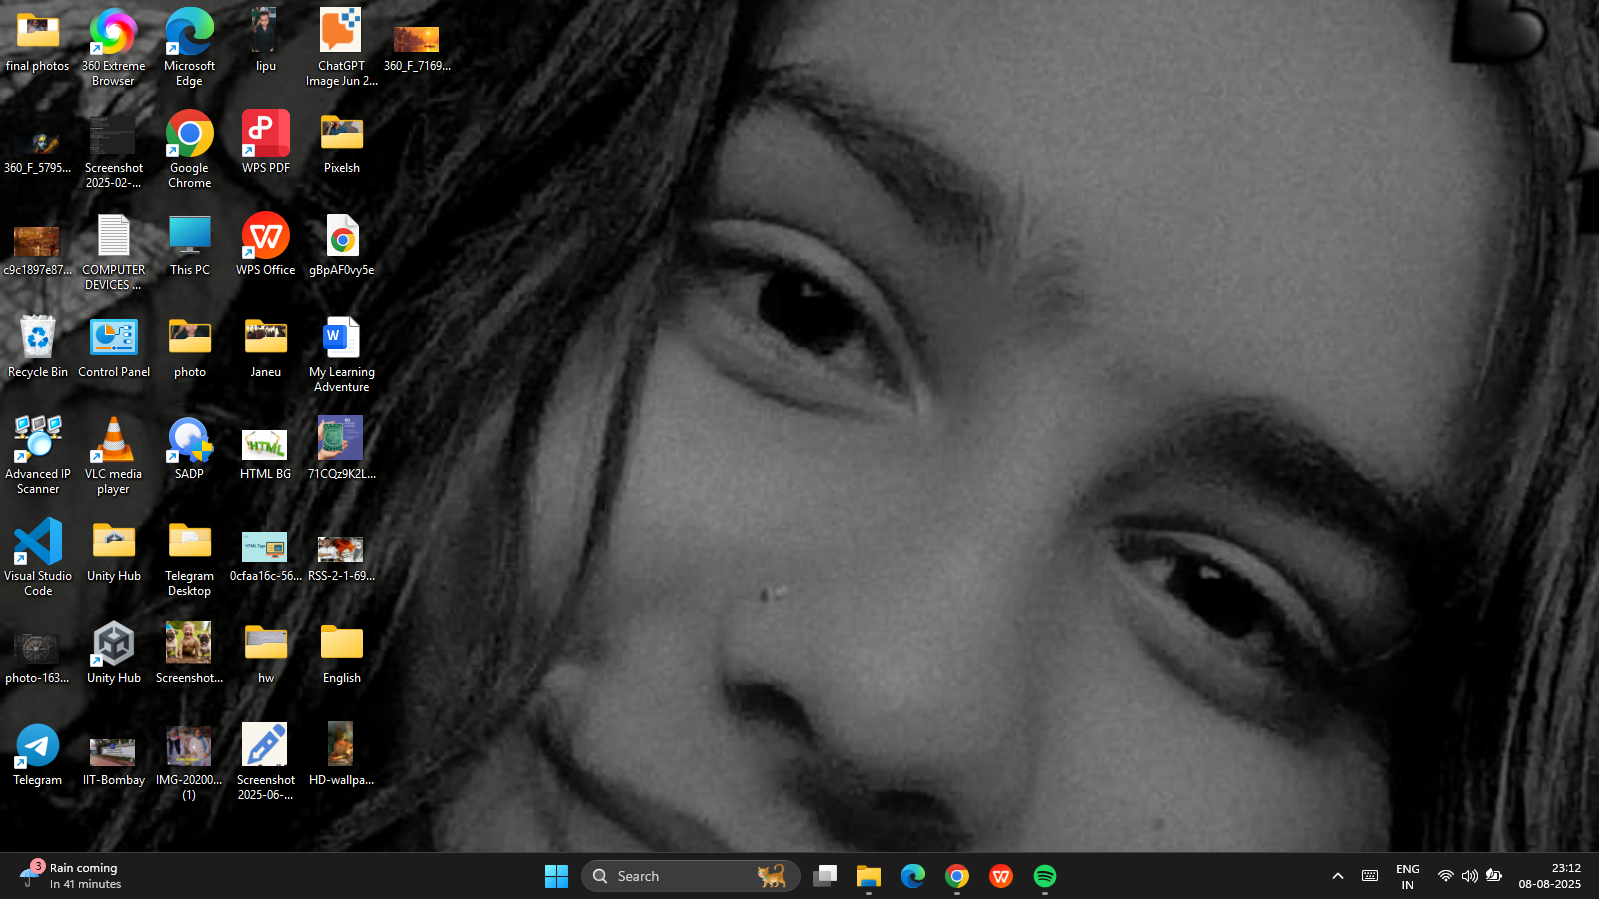Open the Rain coming weather widget

click(x=70, y=876)
